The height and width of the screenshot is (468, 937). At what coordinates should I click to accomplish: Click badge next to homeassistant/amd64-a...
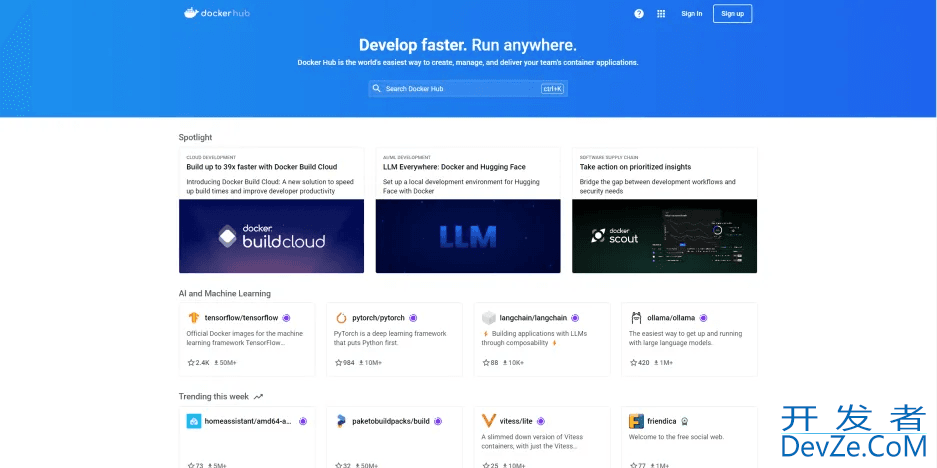[303, 421]
